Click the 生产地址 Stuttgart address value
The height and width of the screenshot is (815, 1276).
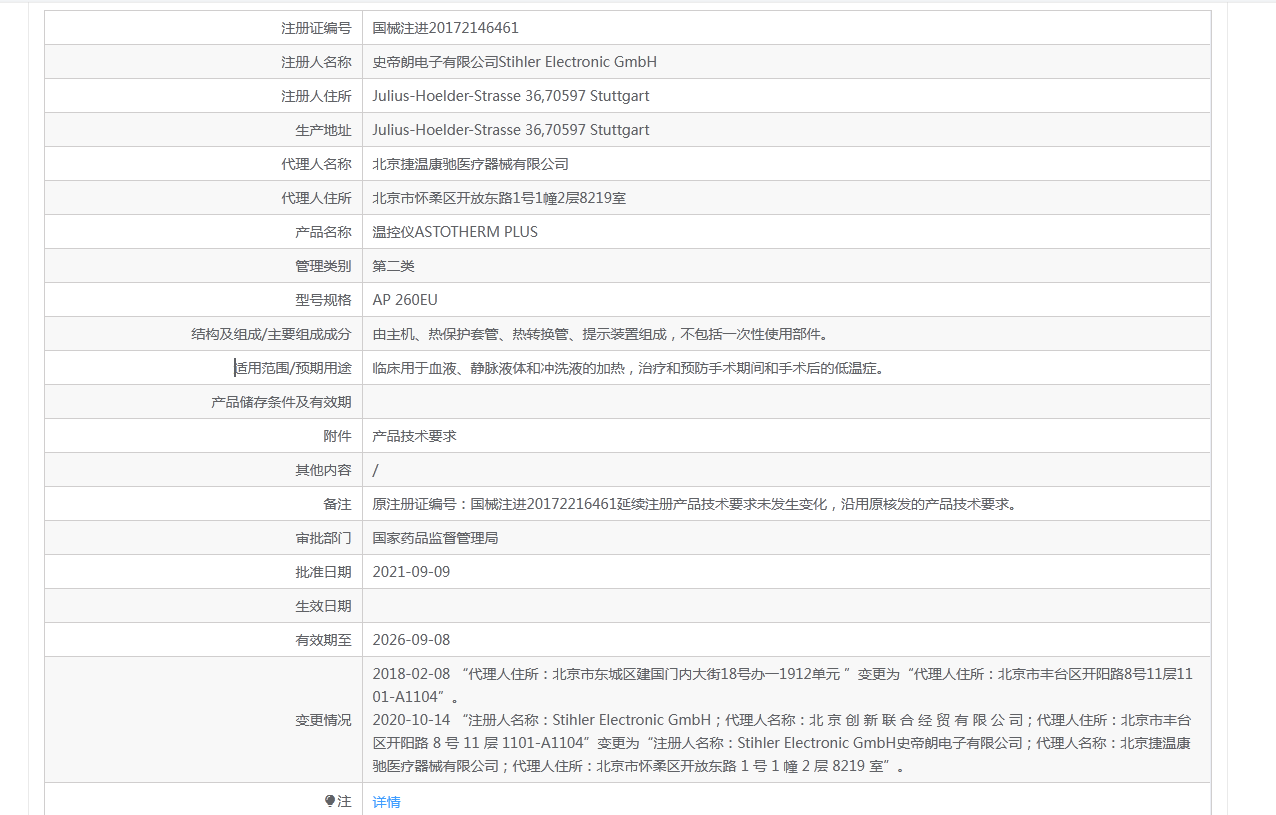(510, 130)
